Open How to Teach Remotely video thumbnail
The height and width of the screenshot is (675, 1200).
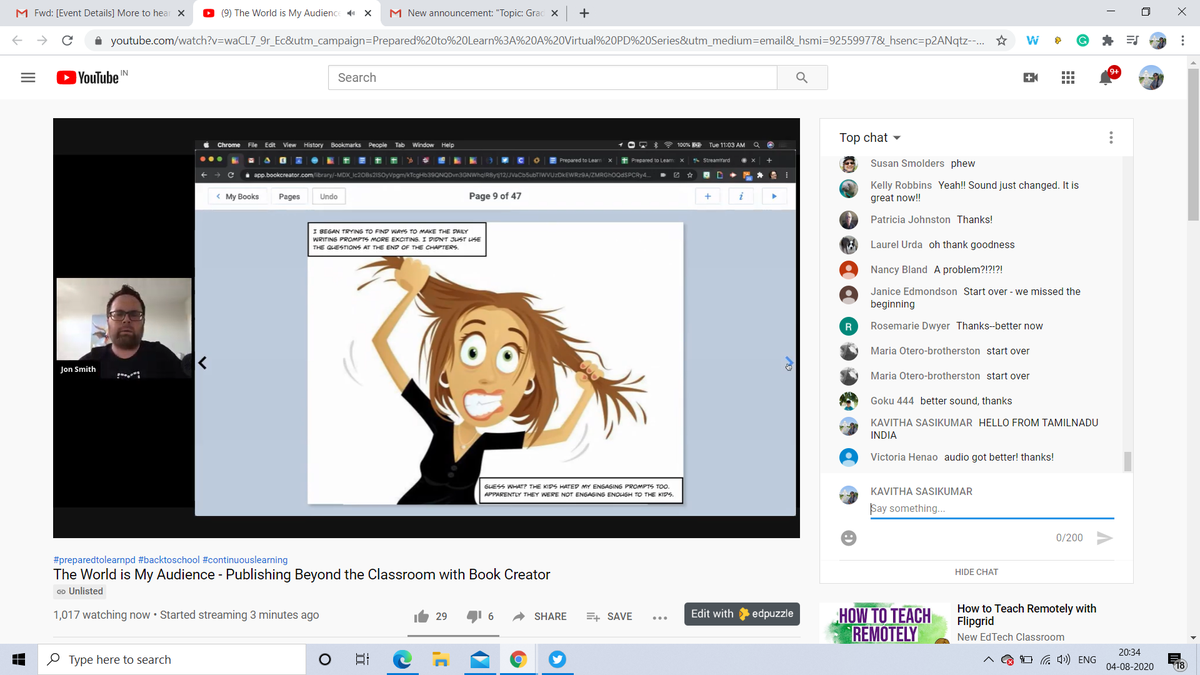pyautogui.click(x=884, y=623)
